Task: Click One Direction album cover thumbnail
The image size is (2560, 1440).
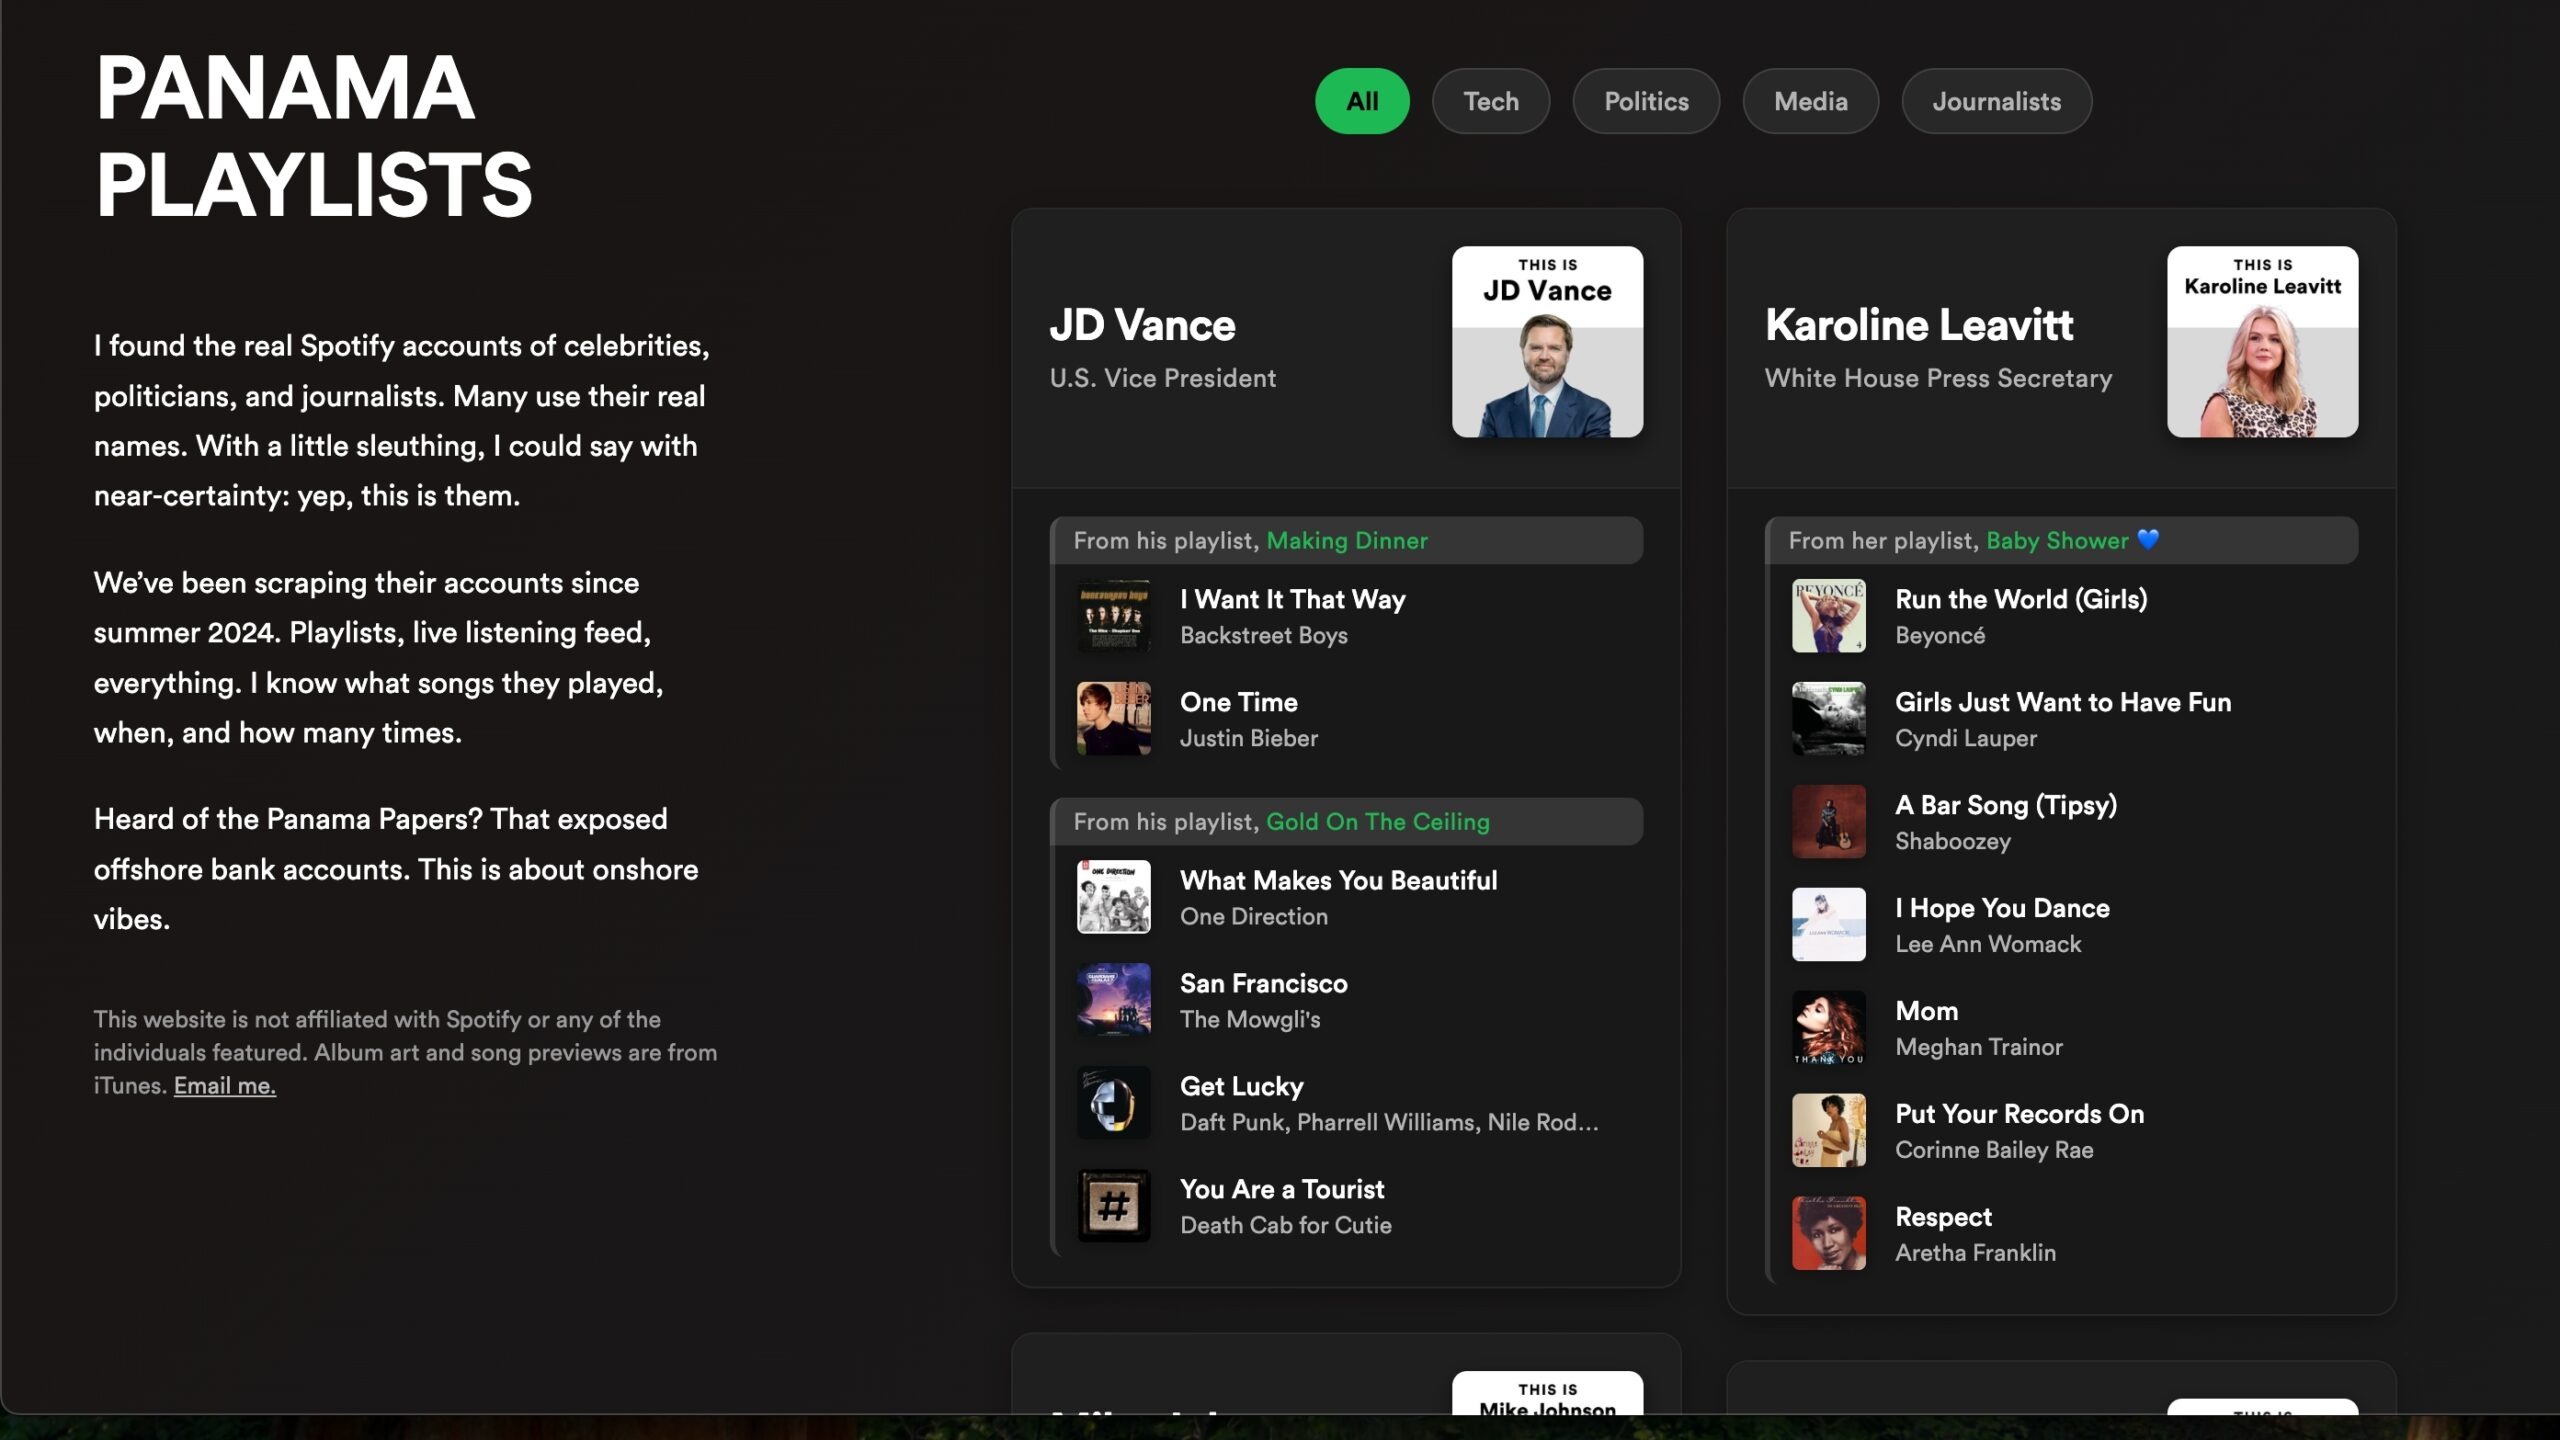Action: pyautogui.click(x=1113, y=897)
